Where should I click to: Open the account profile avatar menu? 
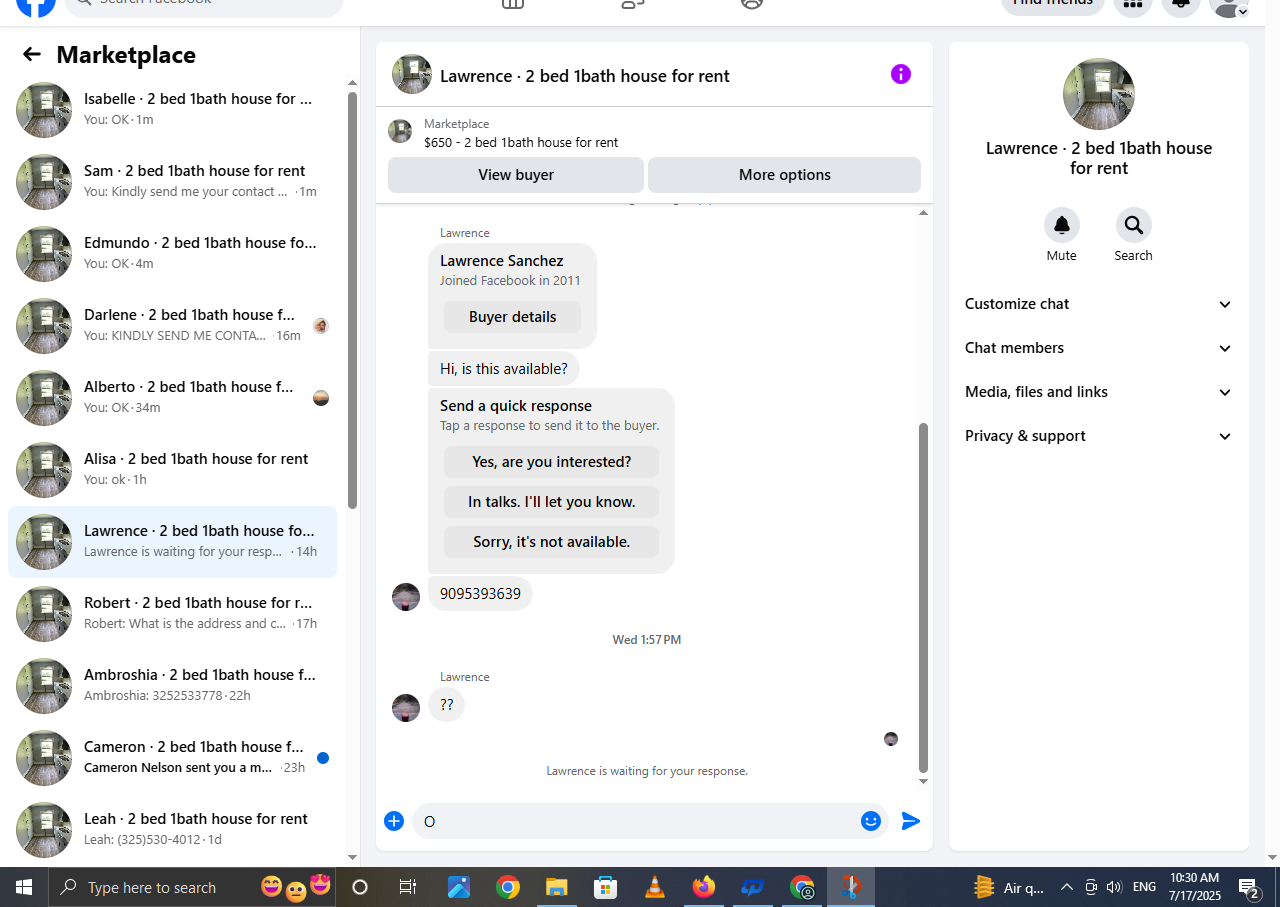click(1229, 6)
